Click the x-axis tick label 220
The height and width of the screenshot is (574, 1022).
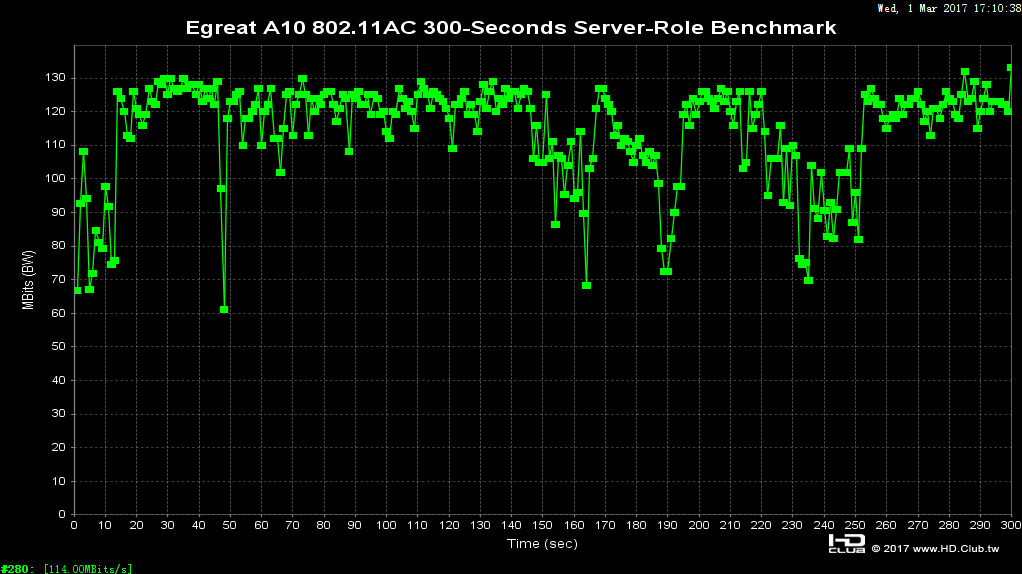coord(761,525)
